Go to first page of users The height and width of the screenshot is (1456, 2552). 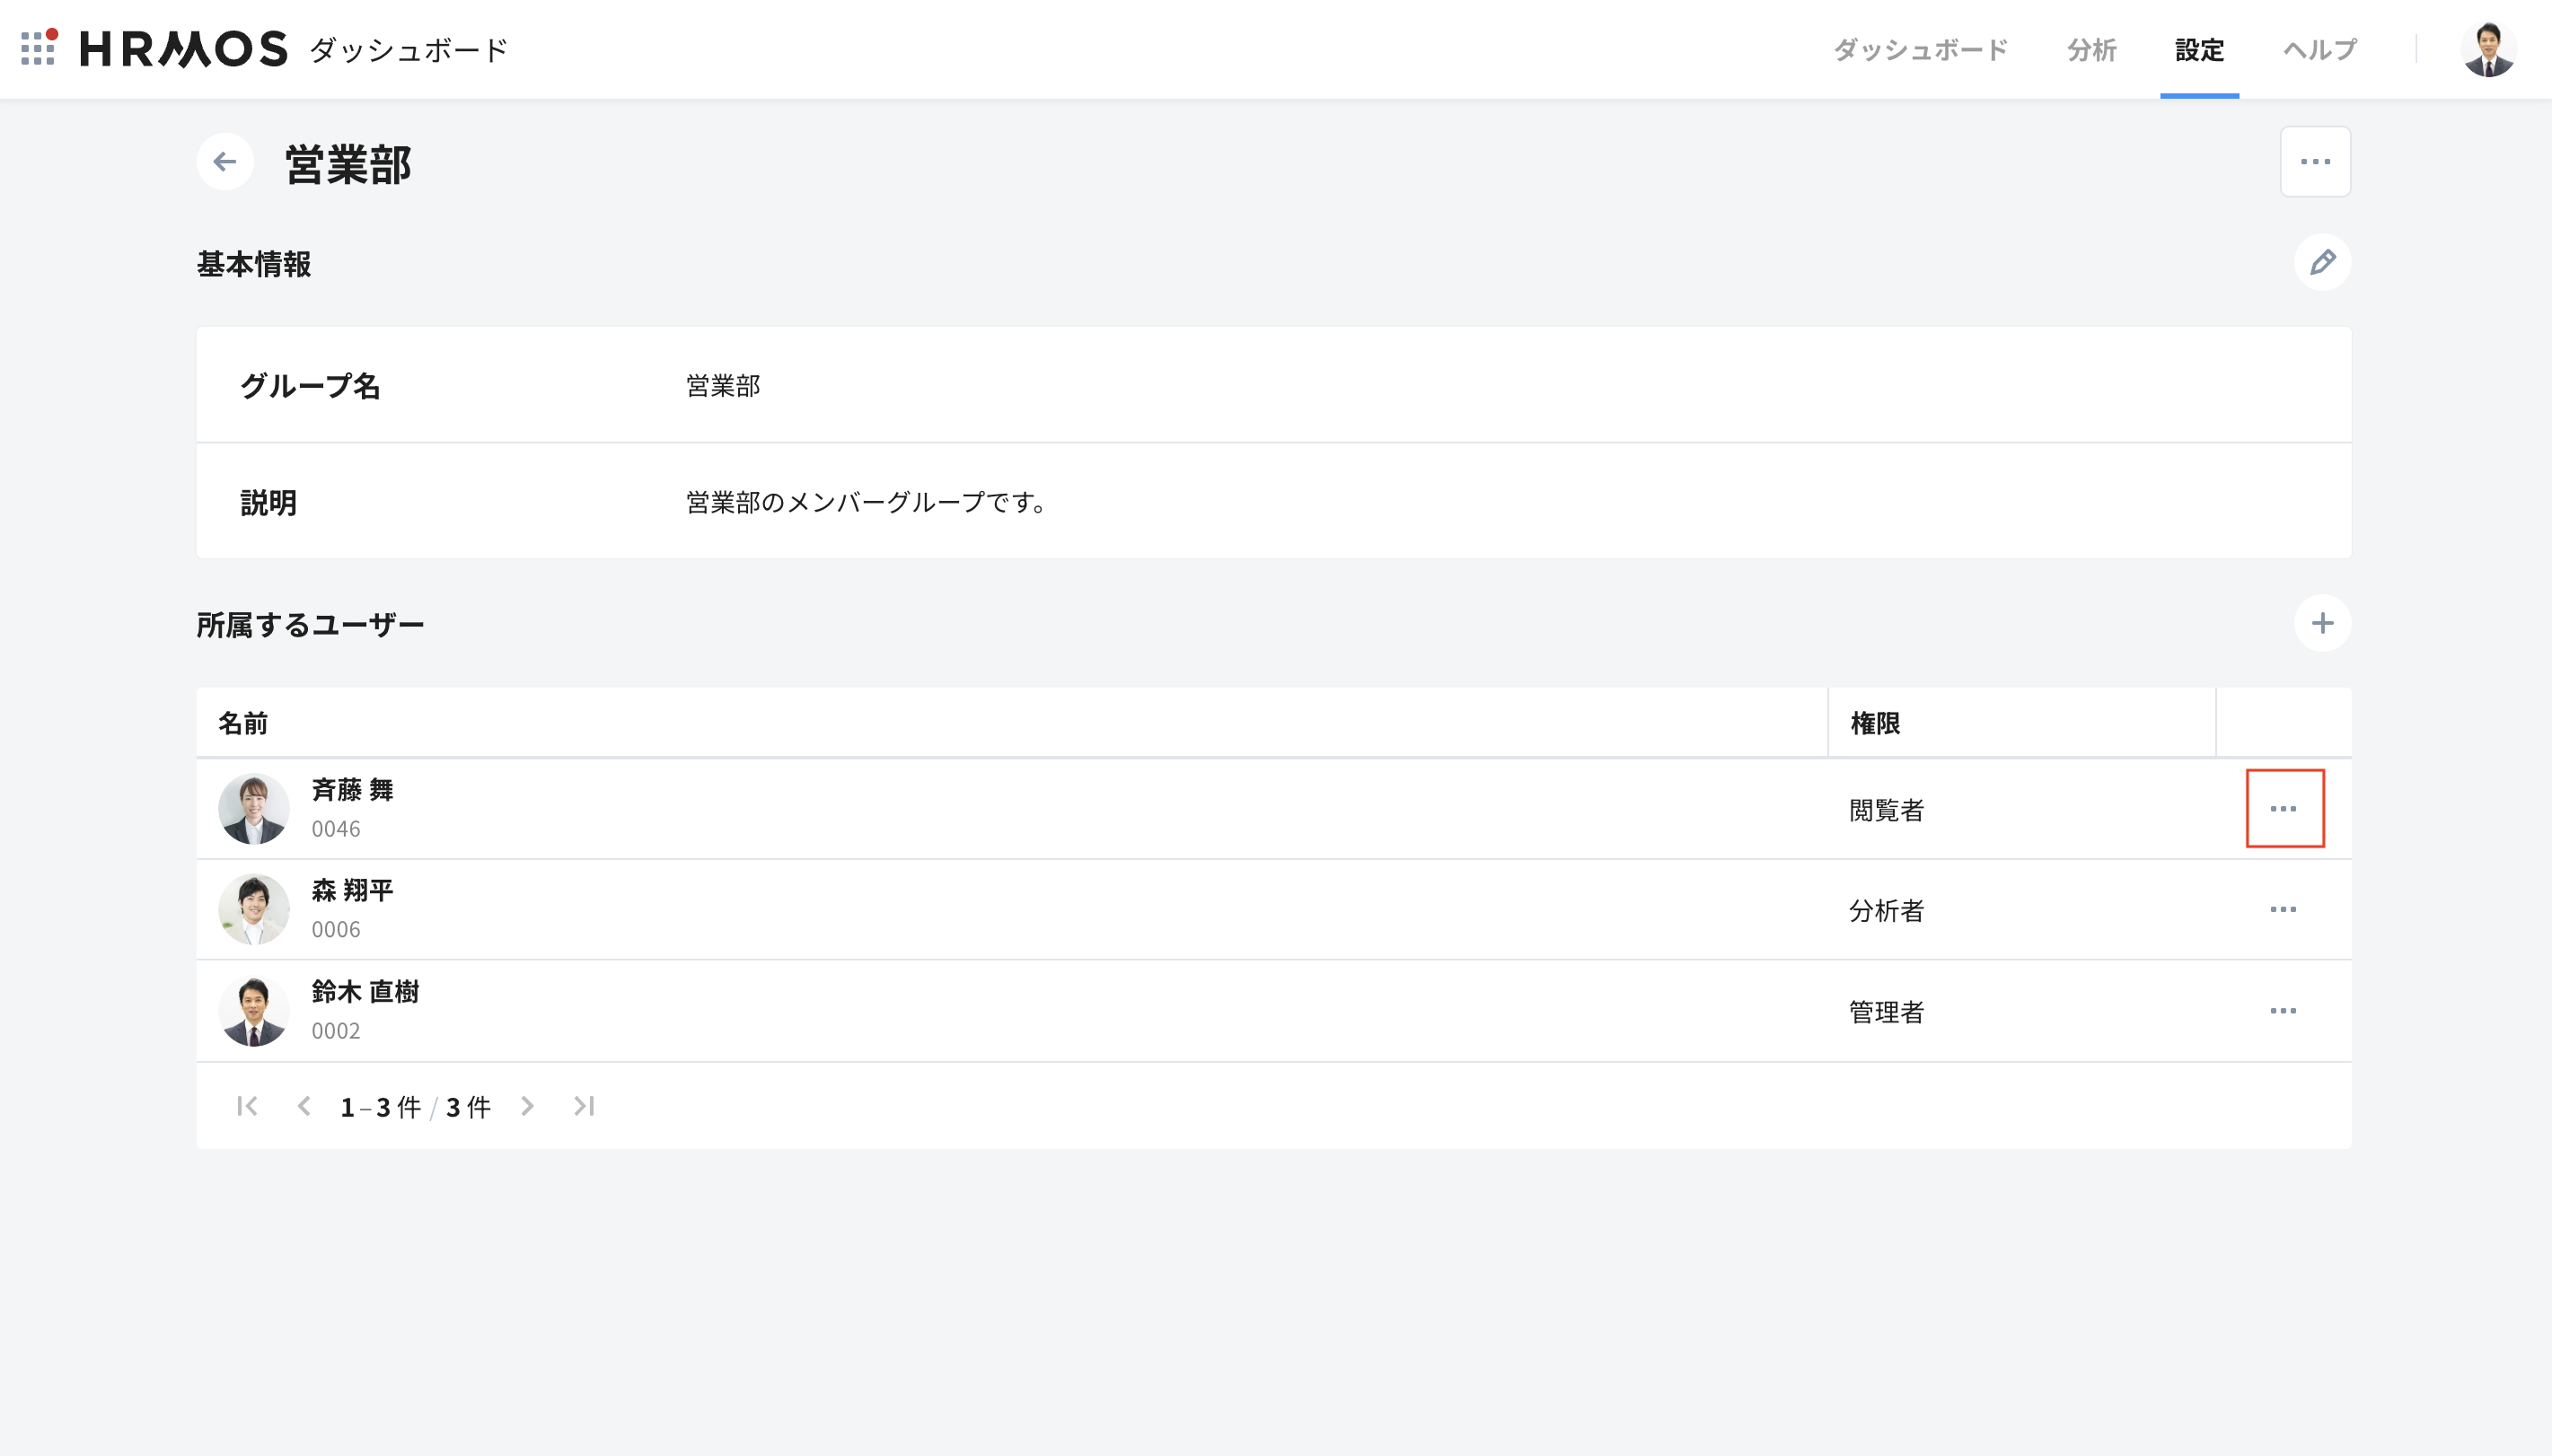pos(247,1106)
